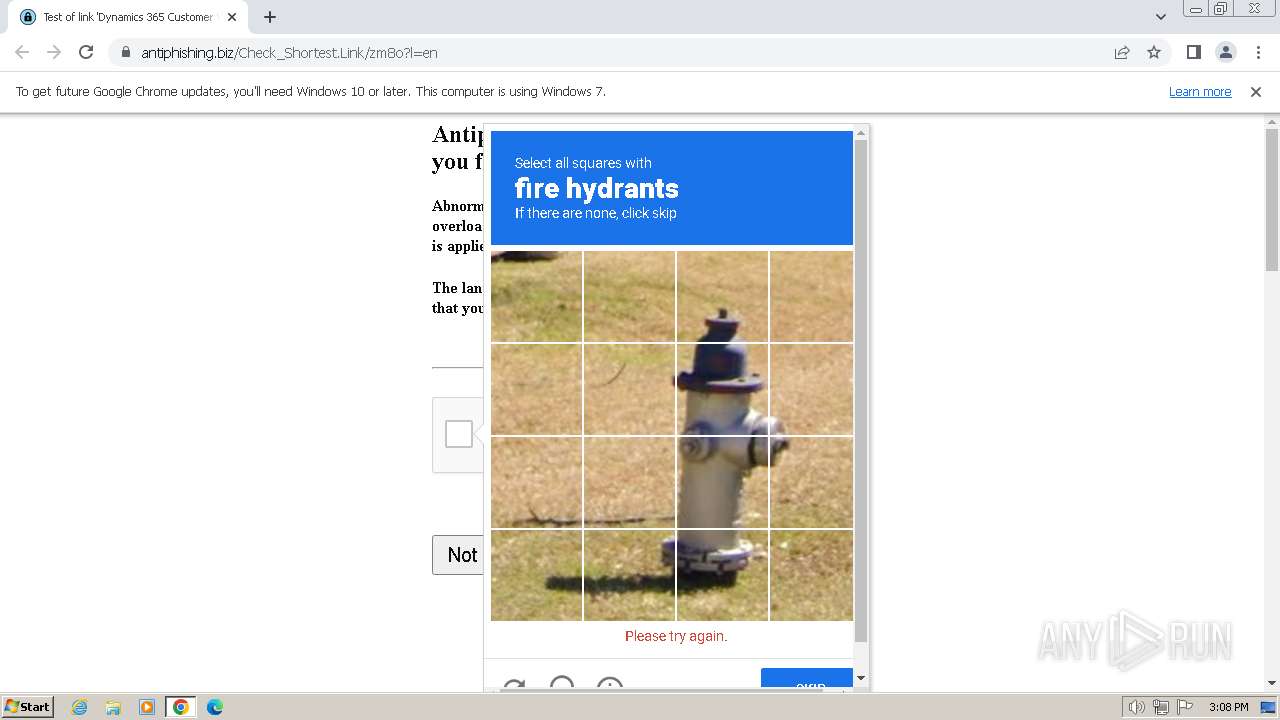Click the 'Please try again.' message
Viewport: 1280px width, 720px height.
[x=676, y=636]
